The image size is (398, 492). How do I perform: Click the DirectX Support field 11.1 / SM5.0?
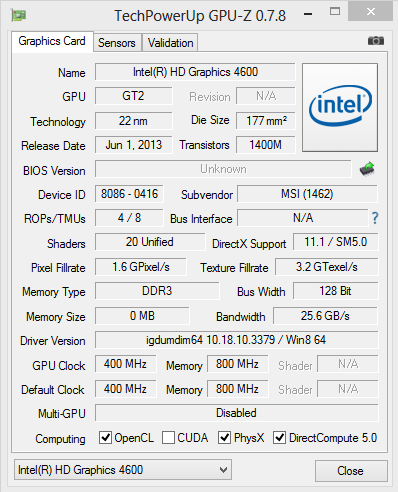[336, 242]
